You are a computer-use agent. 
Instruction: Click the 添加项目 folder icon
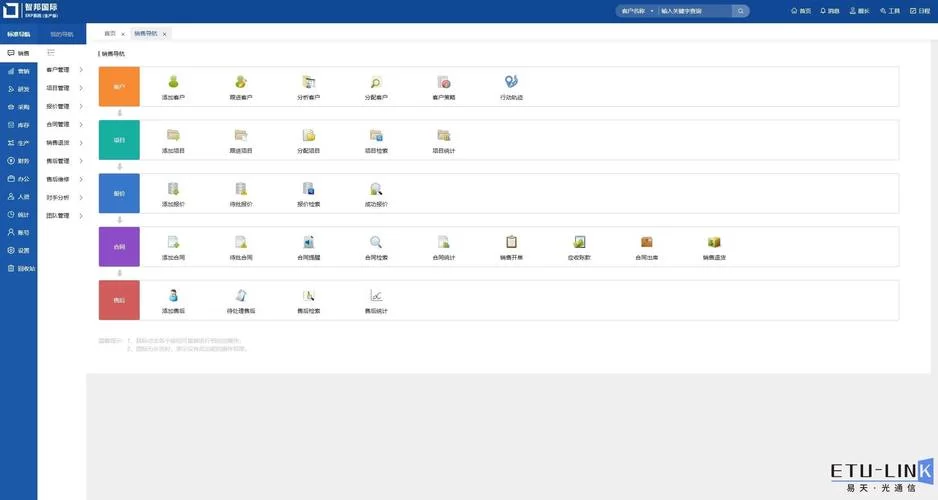coord(173,136)
